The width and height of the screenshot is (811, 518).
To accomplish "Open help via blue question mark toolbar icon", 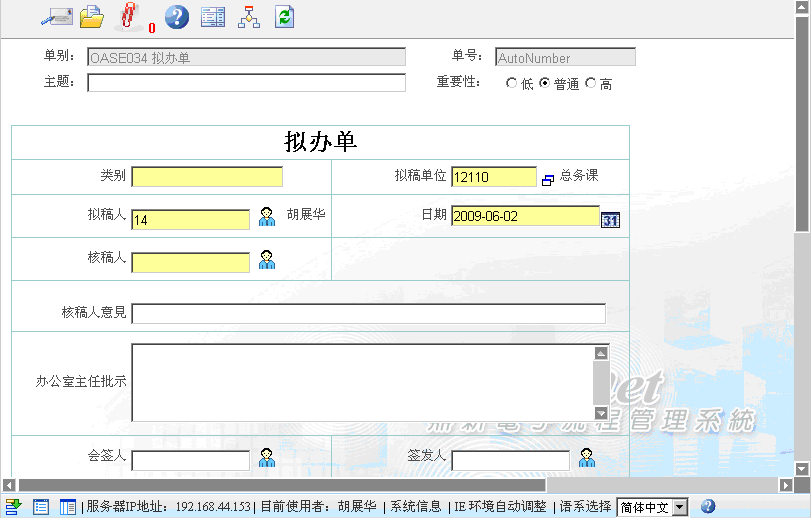I will (x=176, y=16).
